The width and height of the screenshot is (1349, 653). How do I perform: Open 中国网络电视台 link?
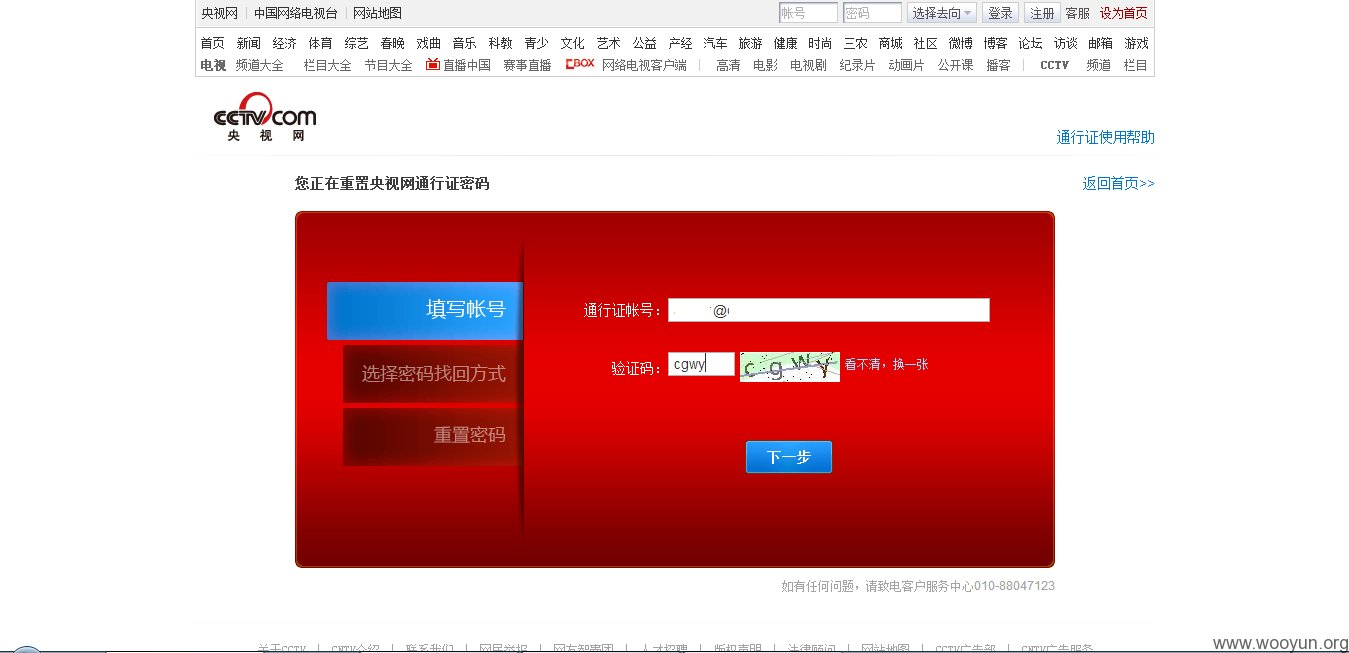coord(296,13)
